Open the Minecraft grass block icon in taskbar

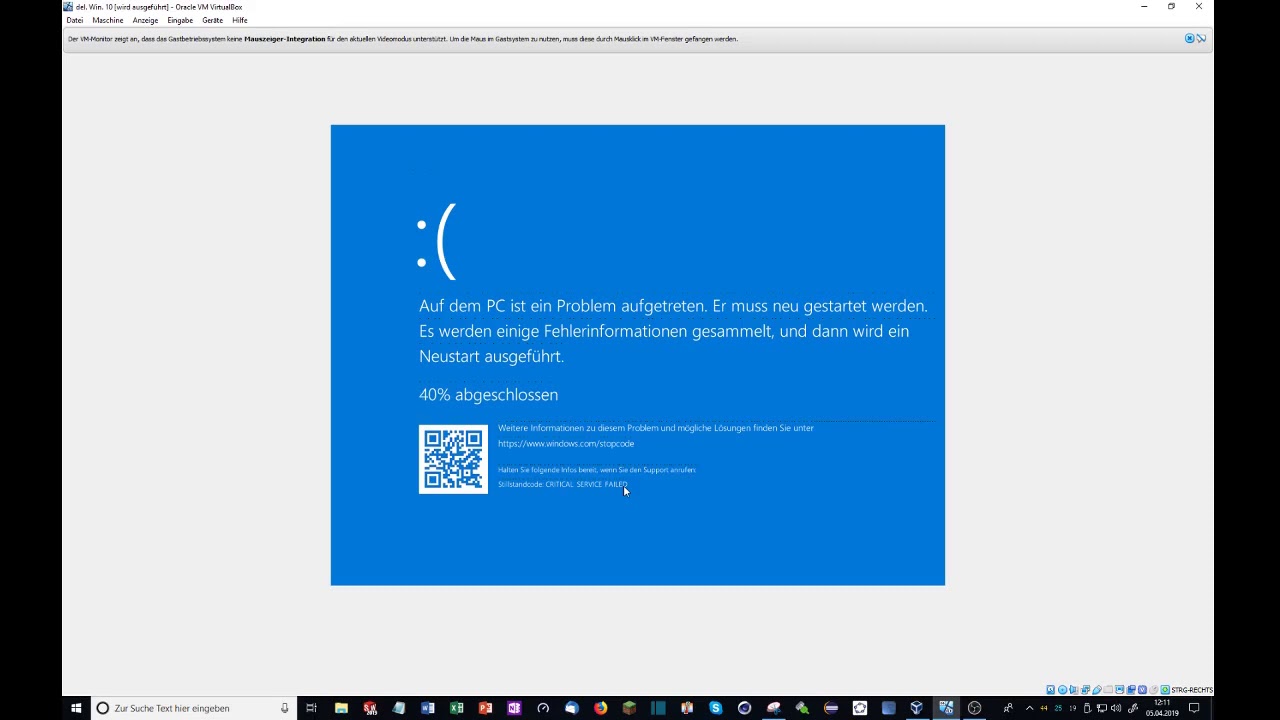click(629, 708)
